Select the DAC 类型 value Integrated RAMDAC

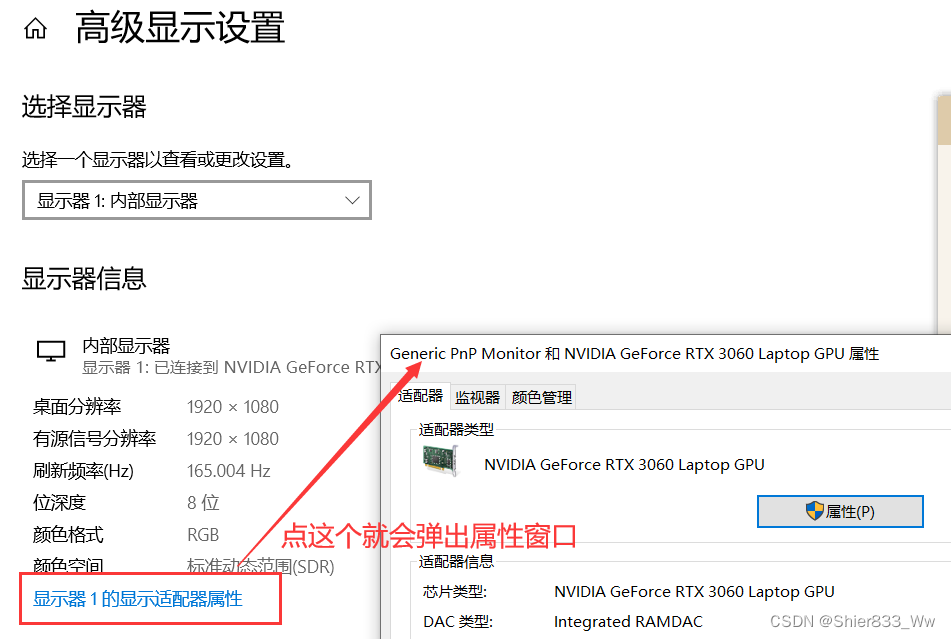[628, 622]
